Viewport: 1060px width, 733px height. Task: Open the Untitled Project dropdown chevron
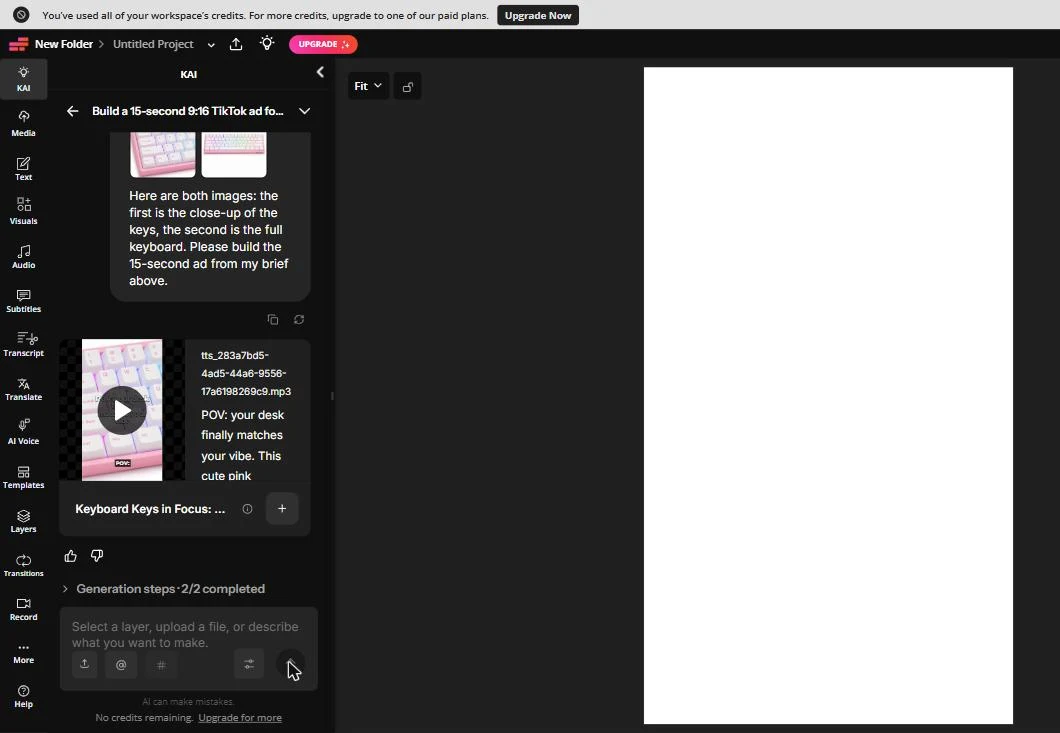click(x=211, y=45)
